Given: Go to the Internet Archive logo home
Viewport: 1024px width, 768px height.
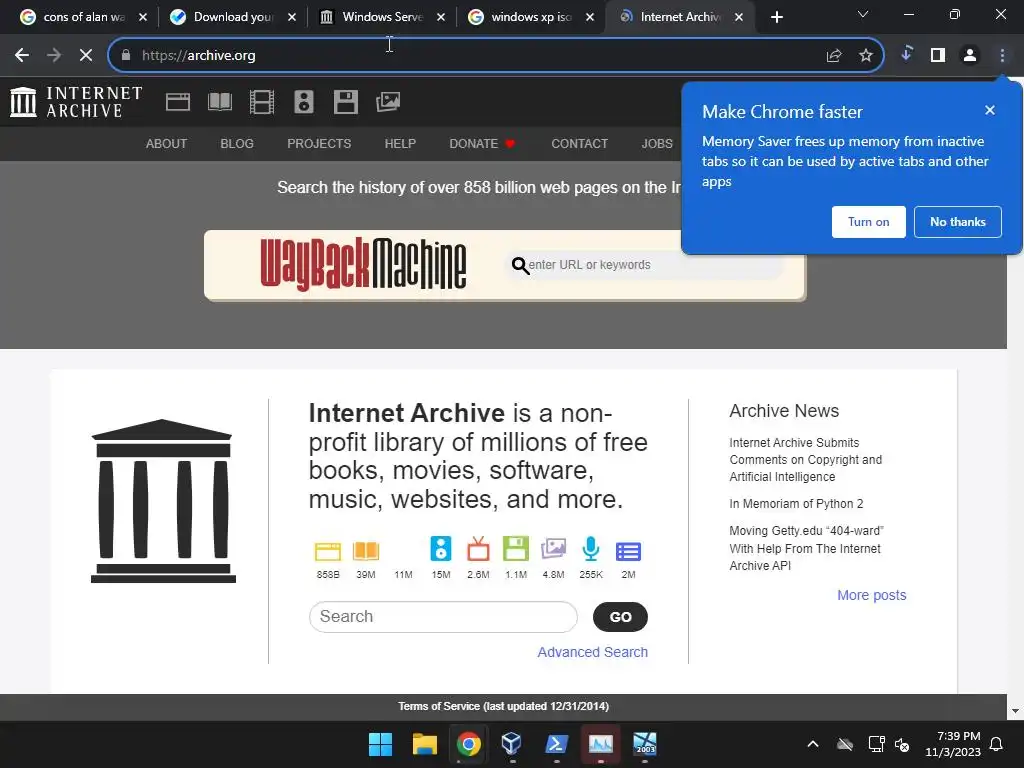Looking at the screenshot, I should point(76,102).
